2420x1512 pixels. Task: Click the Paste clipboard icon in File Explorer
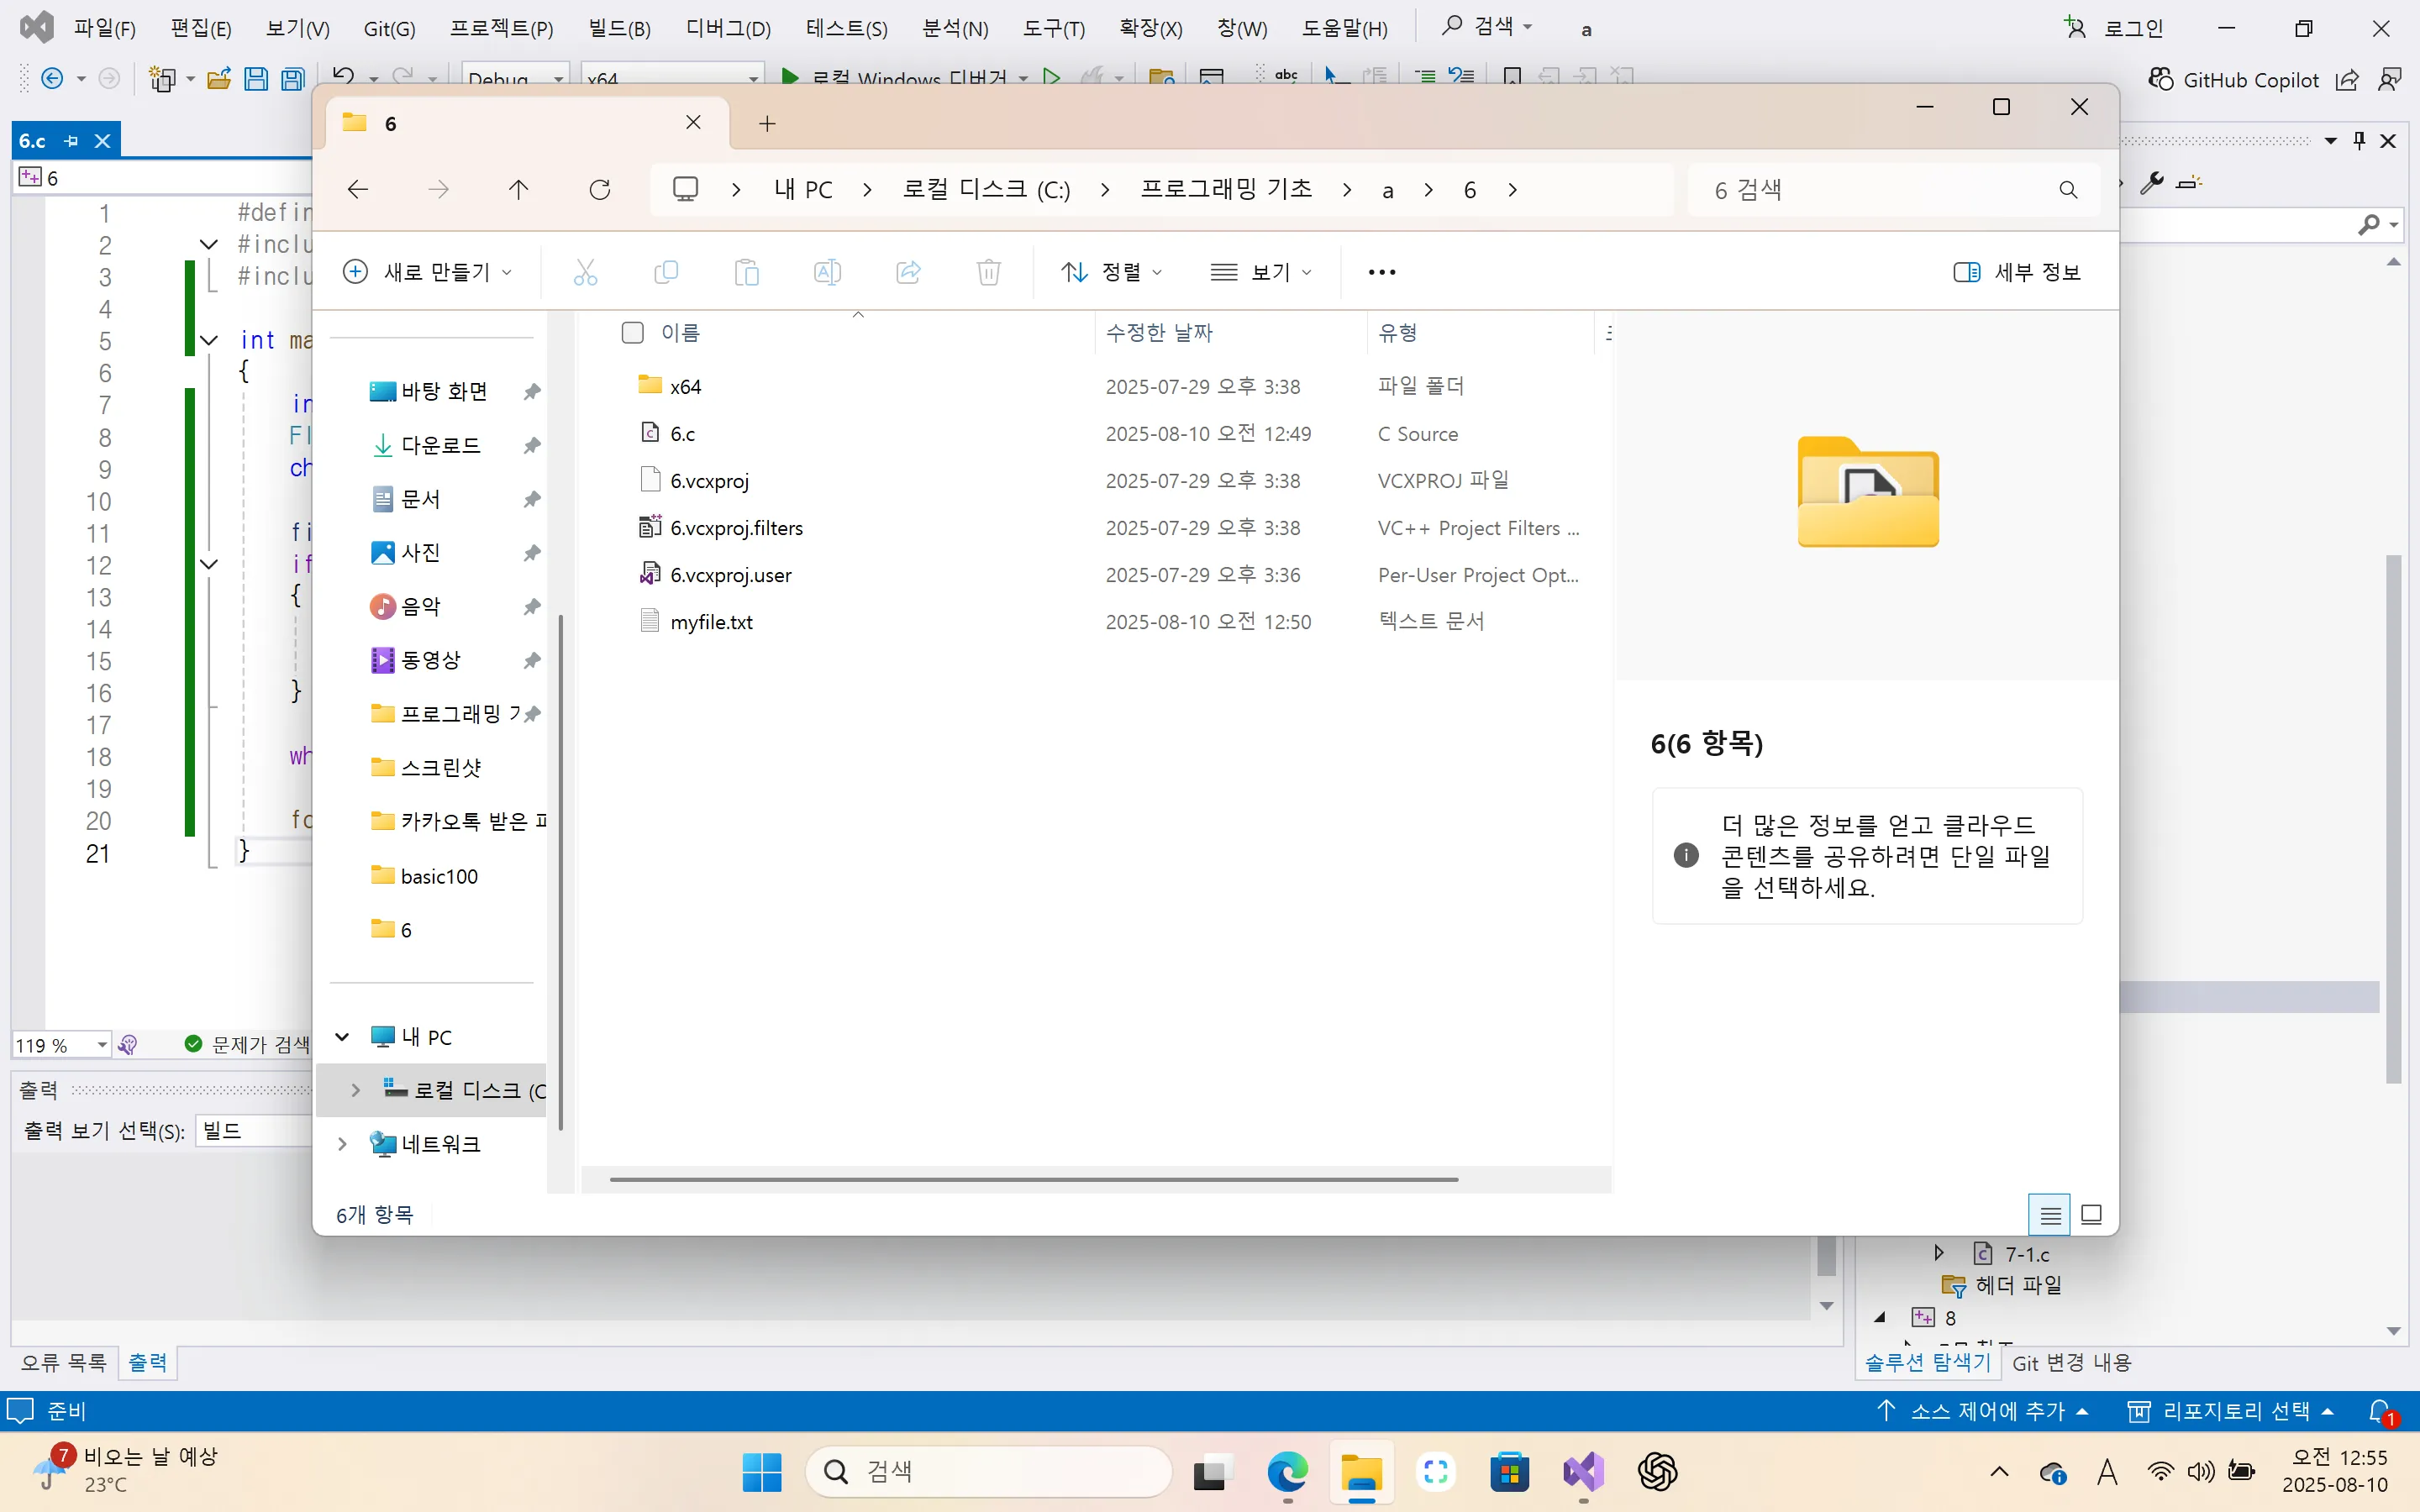(746, 272)
